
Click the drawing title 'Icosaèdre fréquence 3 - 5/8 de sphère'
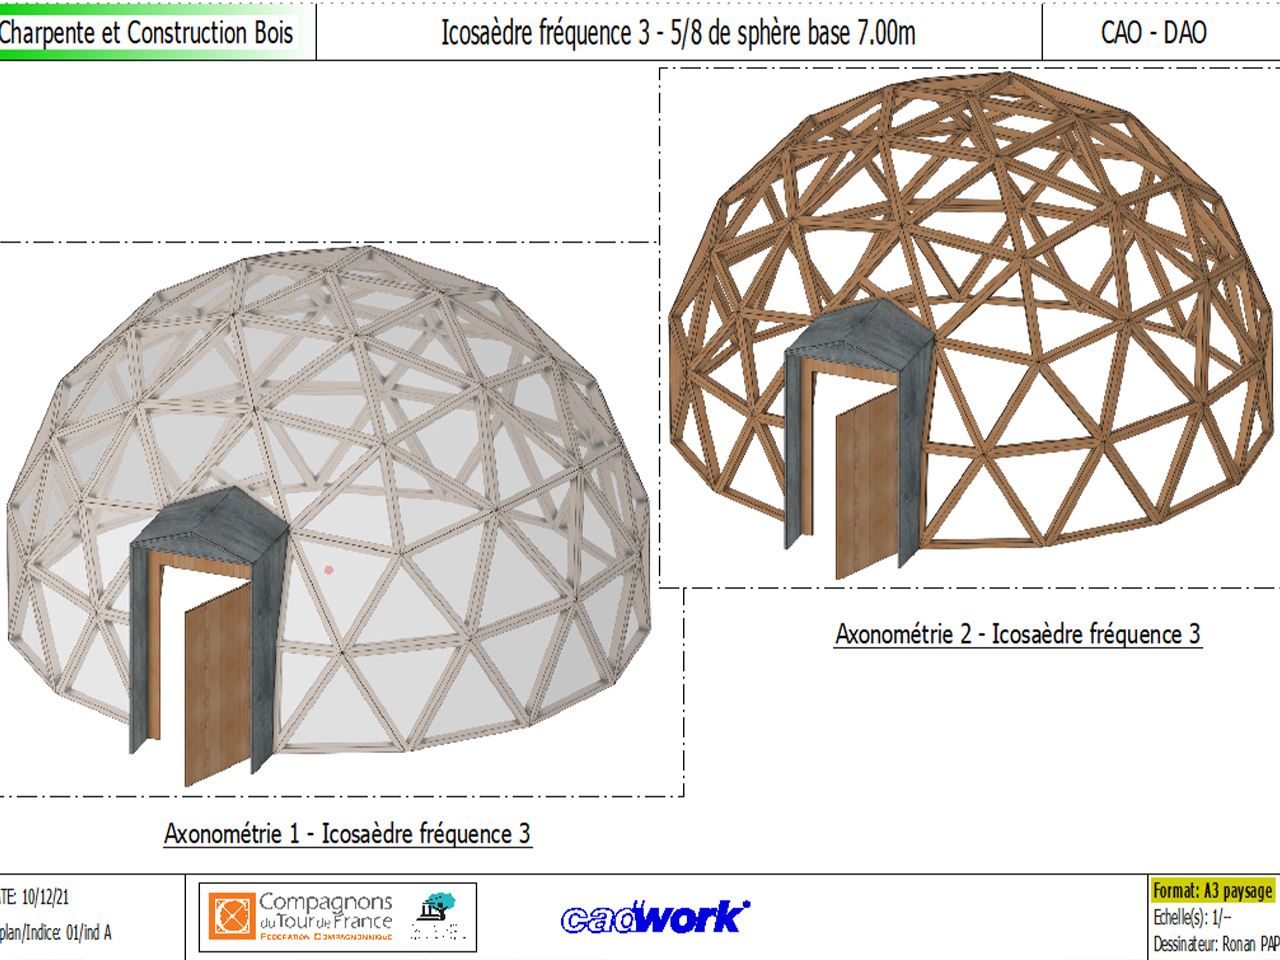click(678, 33)
